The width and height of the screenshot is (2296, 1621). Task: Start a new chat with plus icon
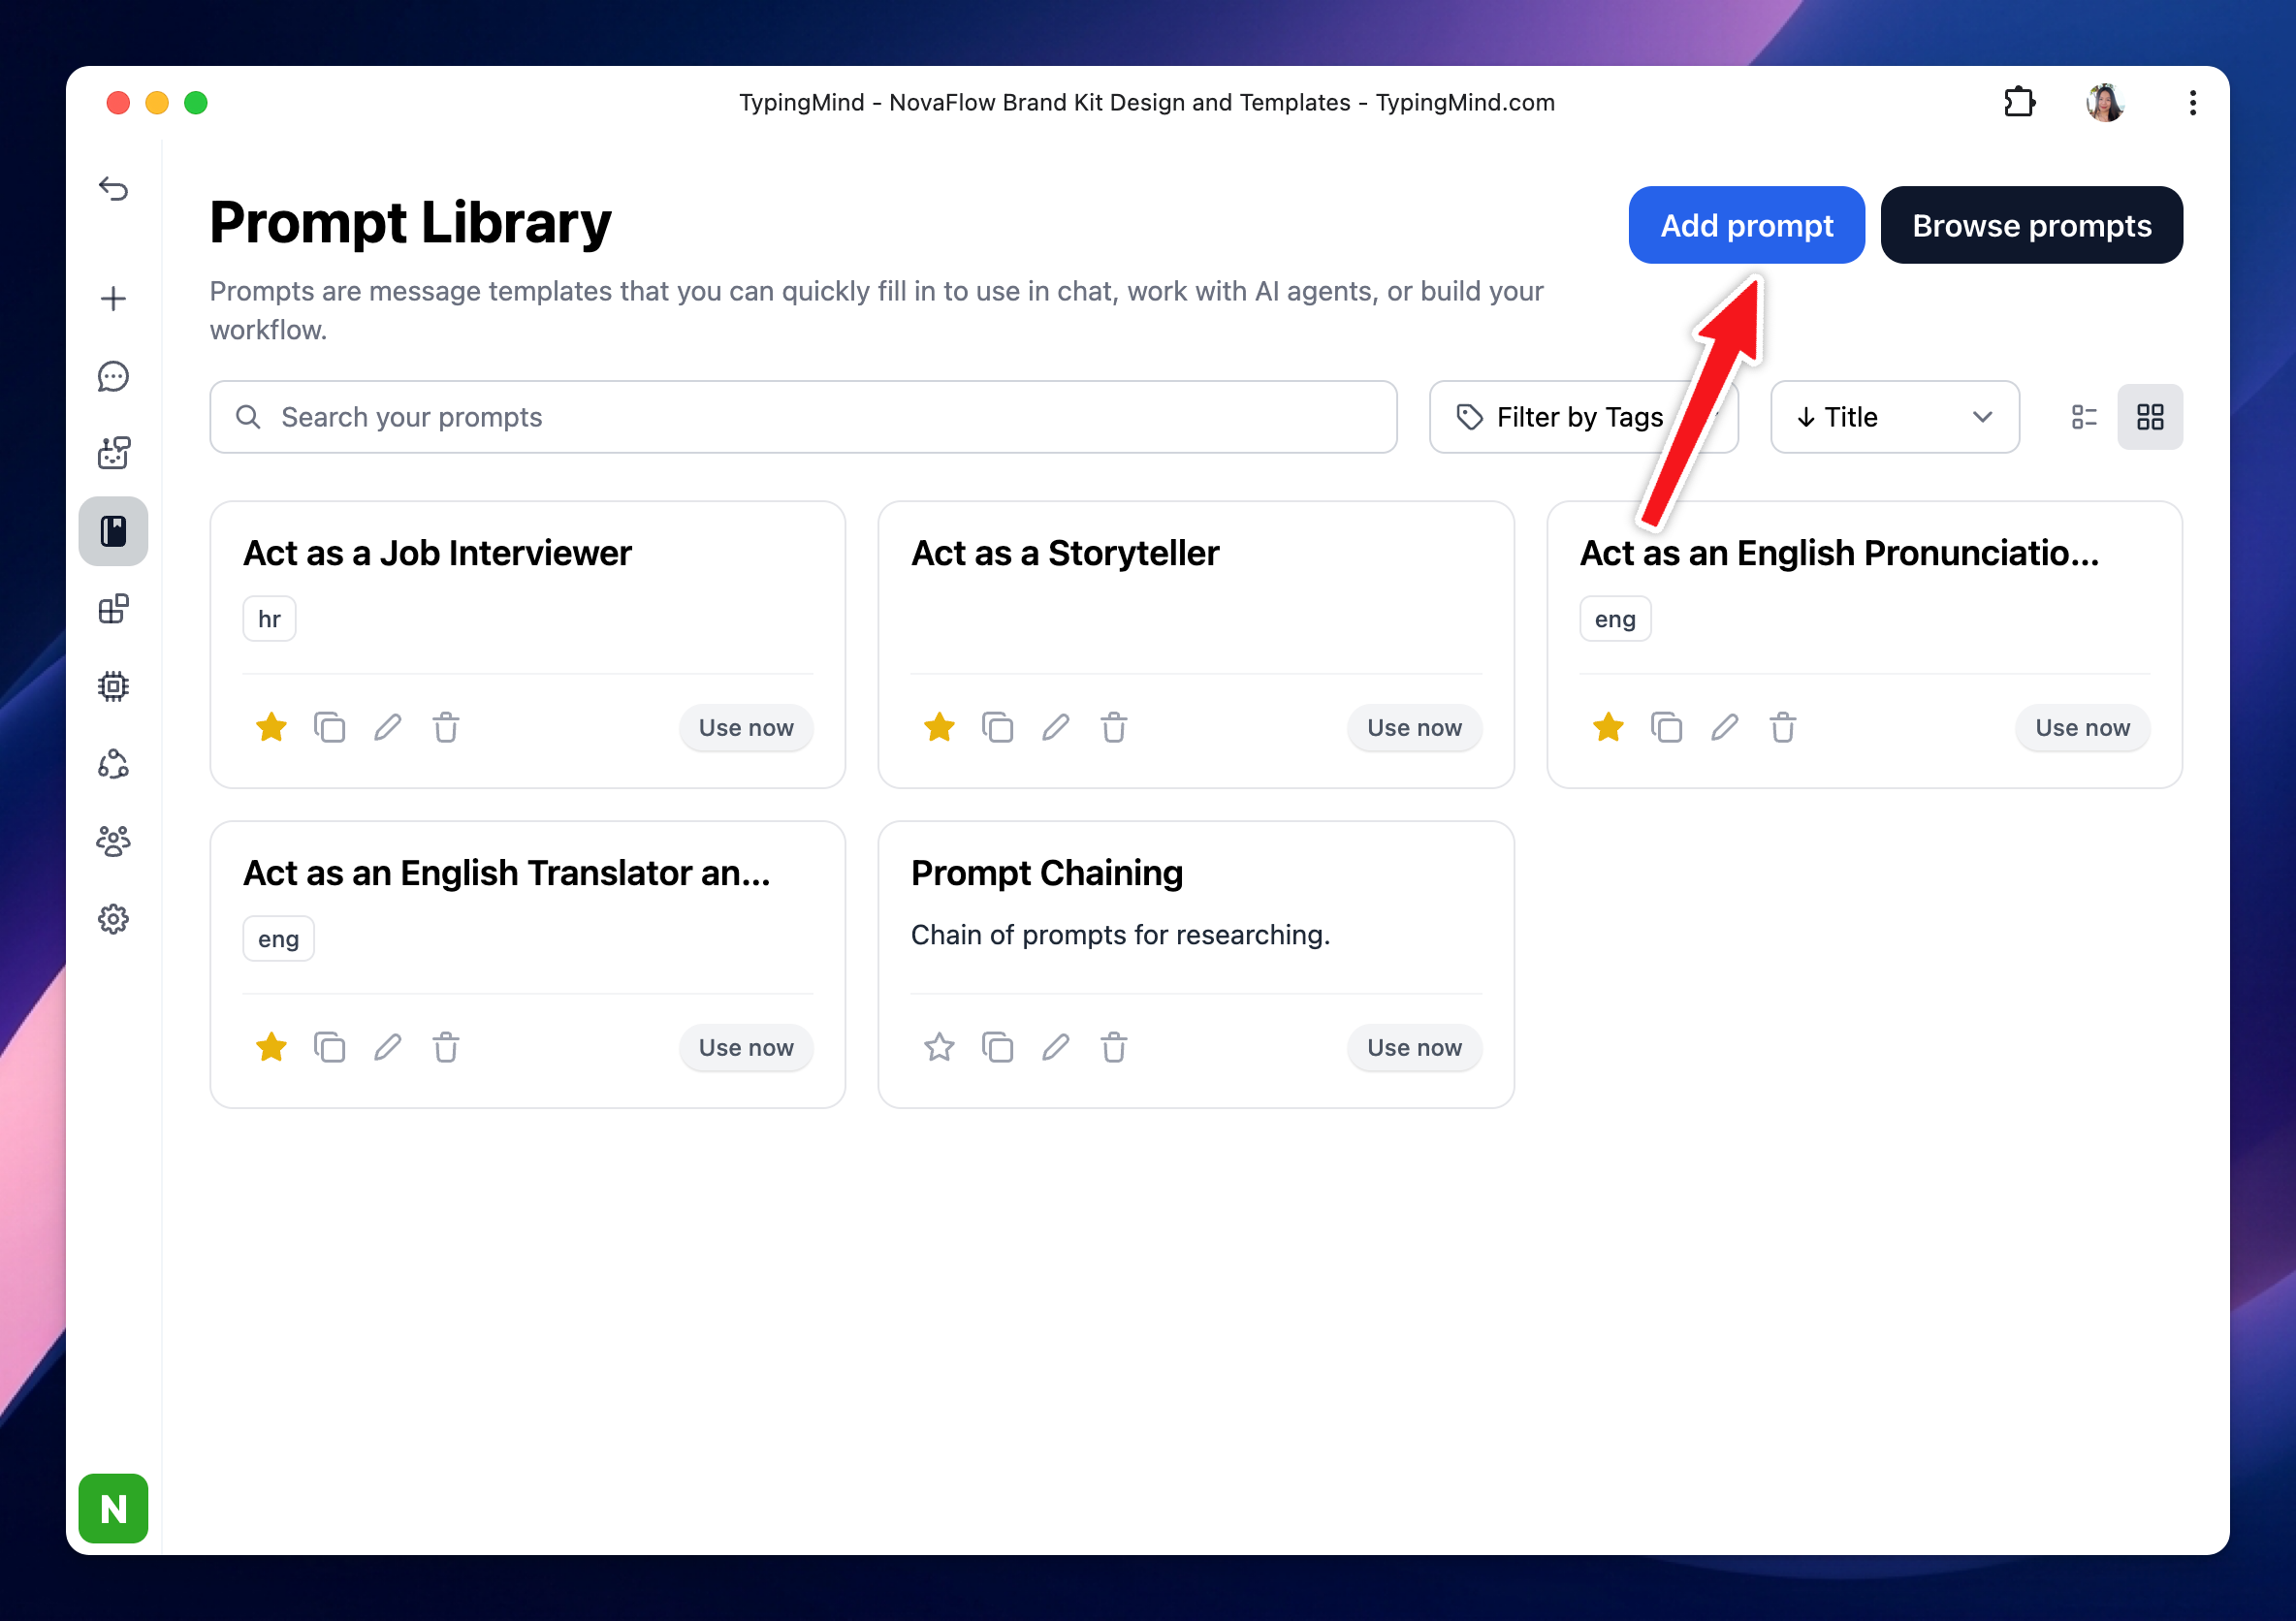tap(114, 298)
